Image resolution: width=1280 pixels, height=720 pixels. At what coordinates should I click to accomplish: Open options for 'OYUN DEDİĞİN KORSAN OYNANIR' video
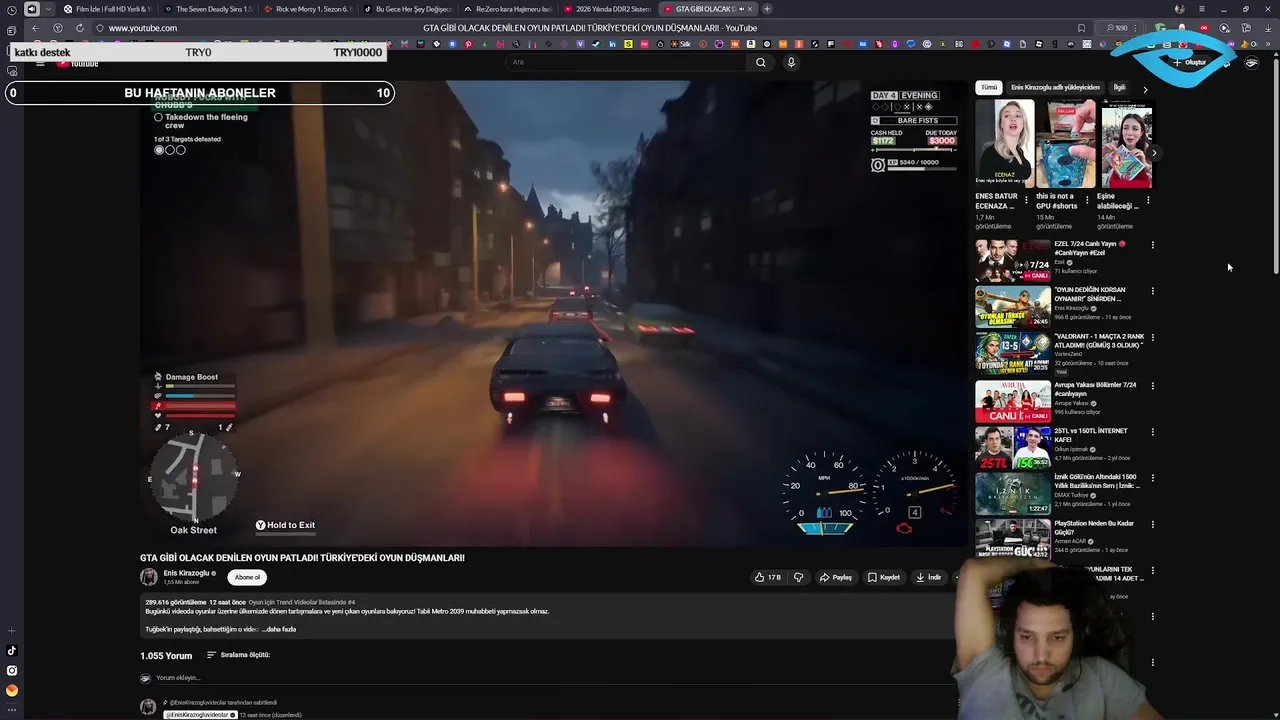(x=1152, y=291)
